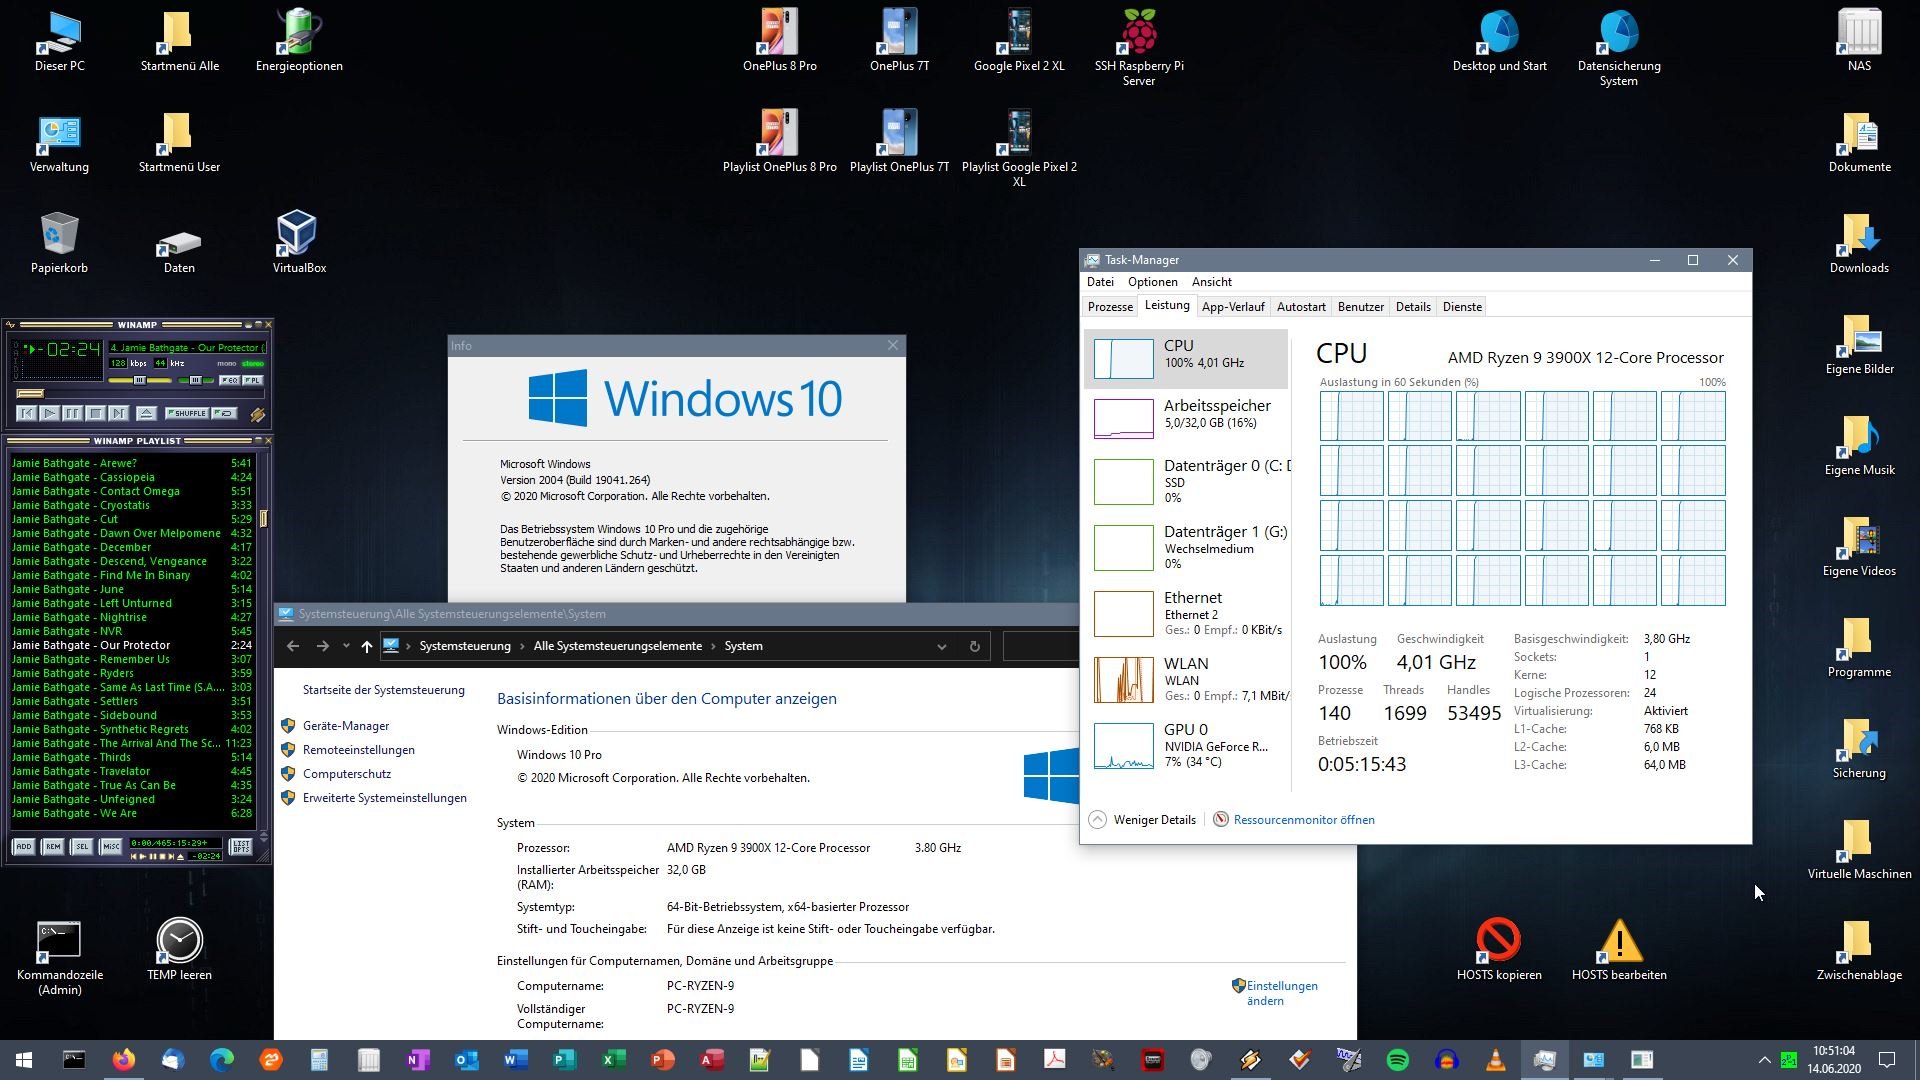Image resolution: width=1920 pixels, height=1080 pixels.
Task: Select GPU 0 performance entry
Action: [1187, 745]
